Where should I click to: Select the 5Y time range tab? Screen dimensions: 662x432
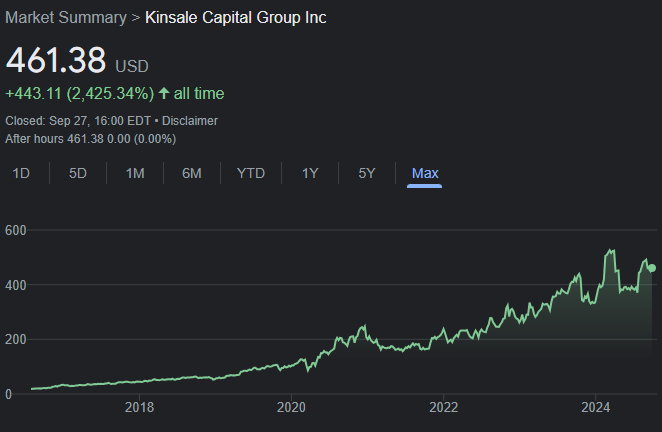(x=367, y=173)
